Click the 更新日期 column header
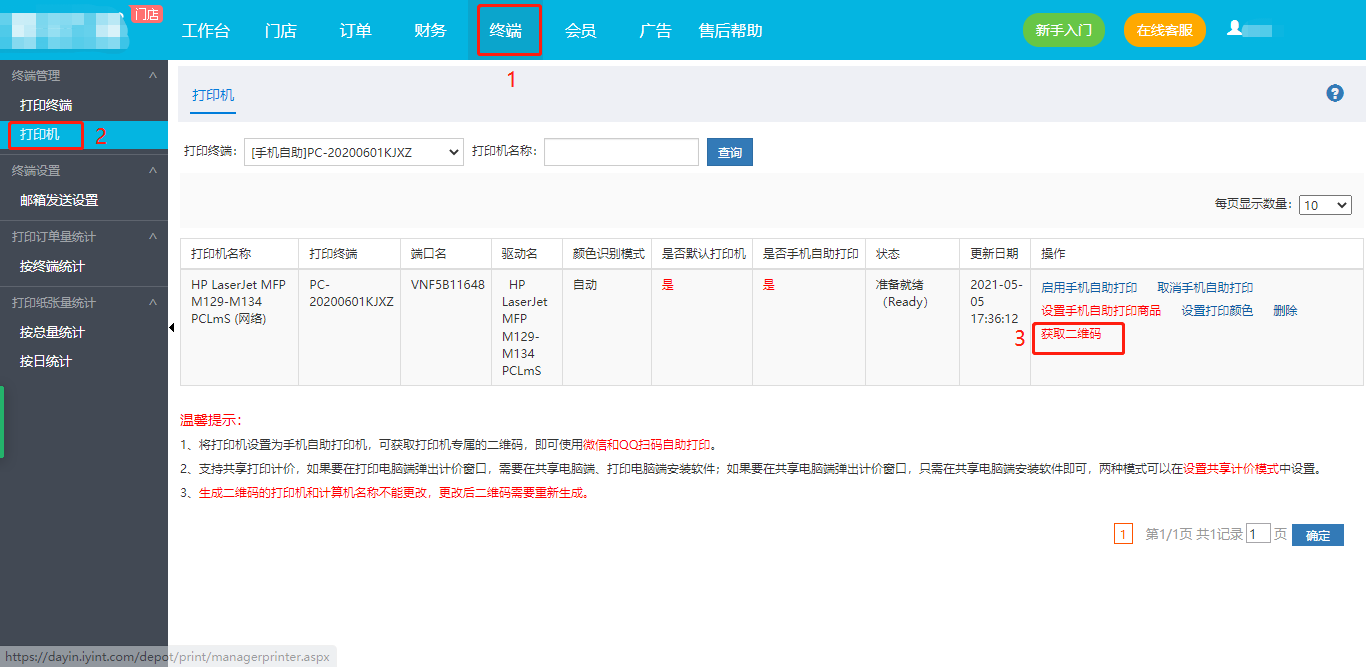Screen dimensions: 1366x667 (x=994, y=254)
